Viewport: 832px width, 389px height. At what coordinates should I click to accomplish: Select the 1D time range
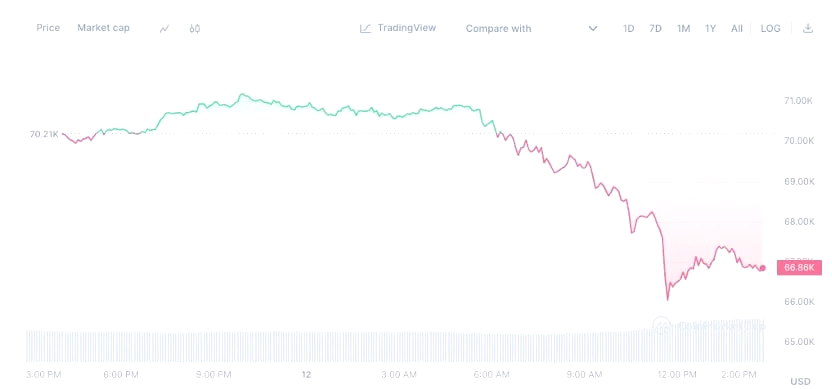click(629, 29)
